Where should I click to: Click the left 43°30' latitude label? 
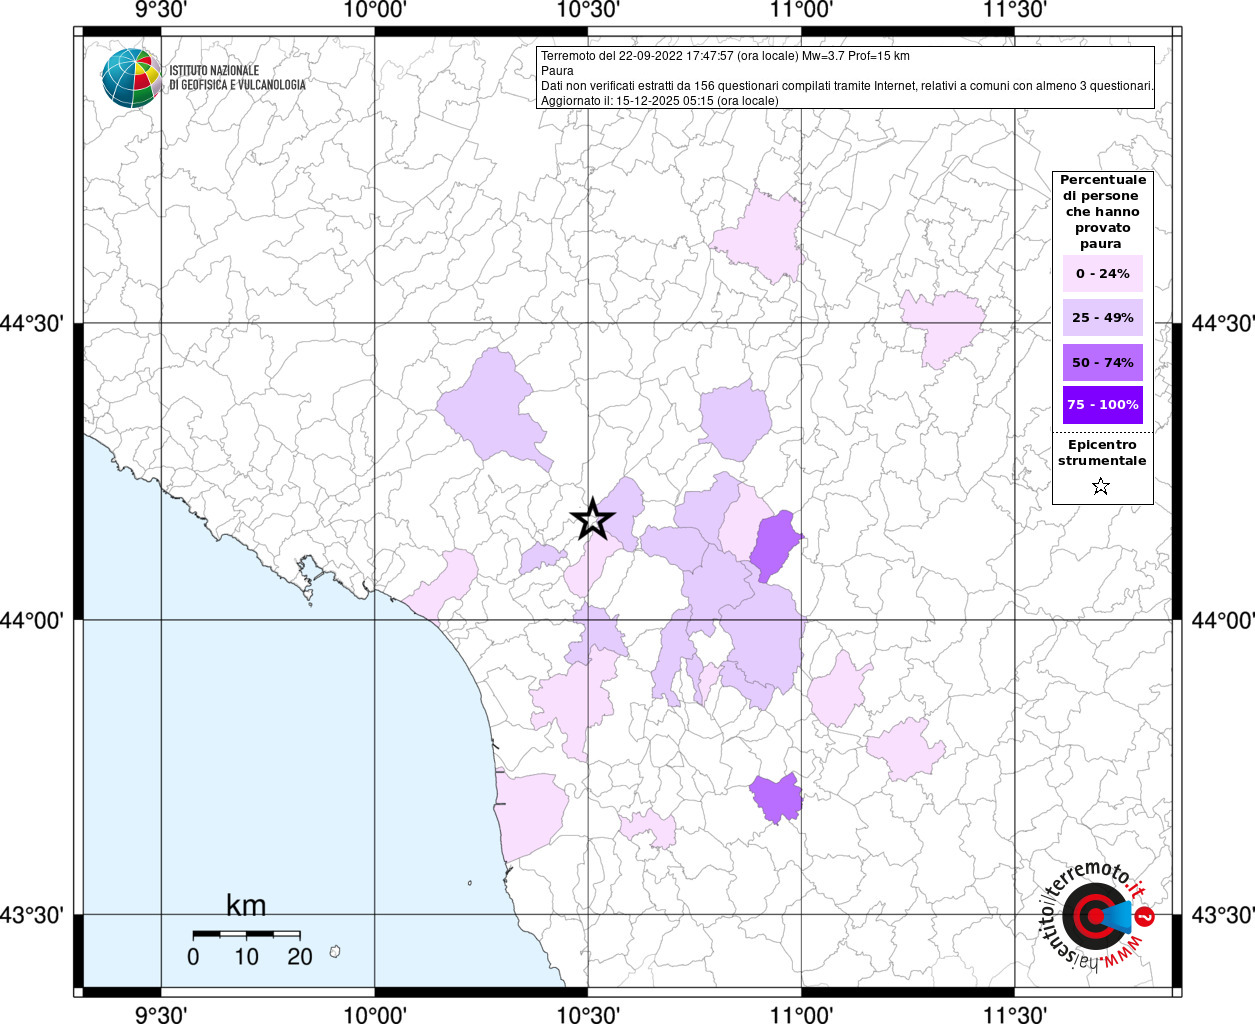click(33, 915)
